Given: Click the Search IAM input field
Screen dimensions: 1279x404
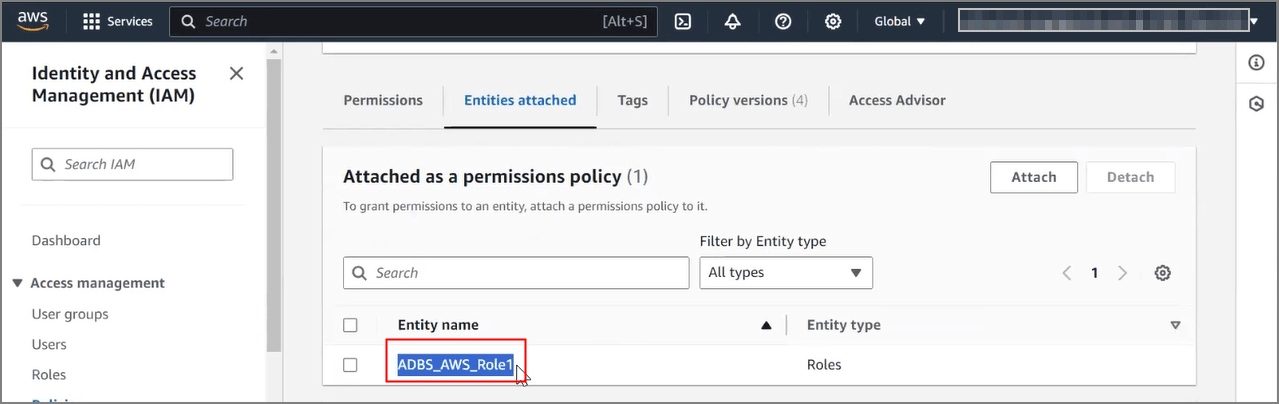Looking at the screenshot, I should click(133, 164).
